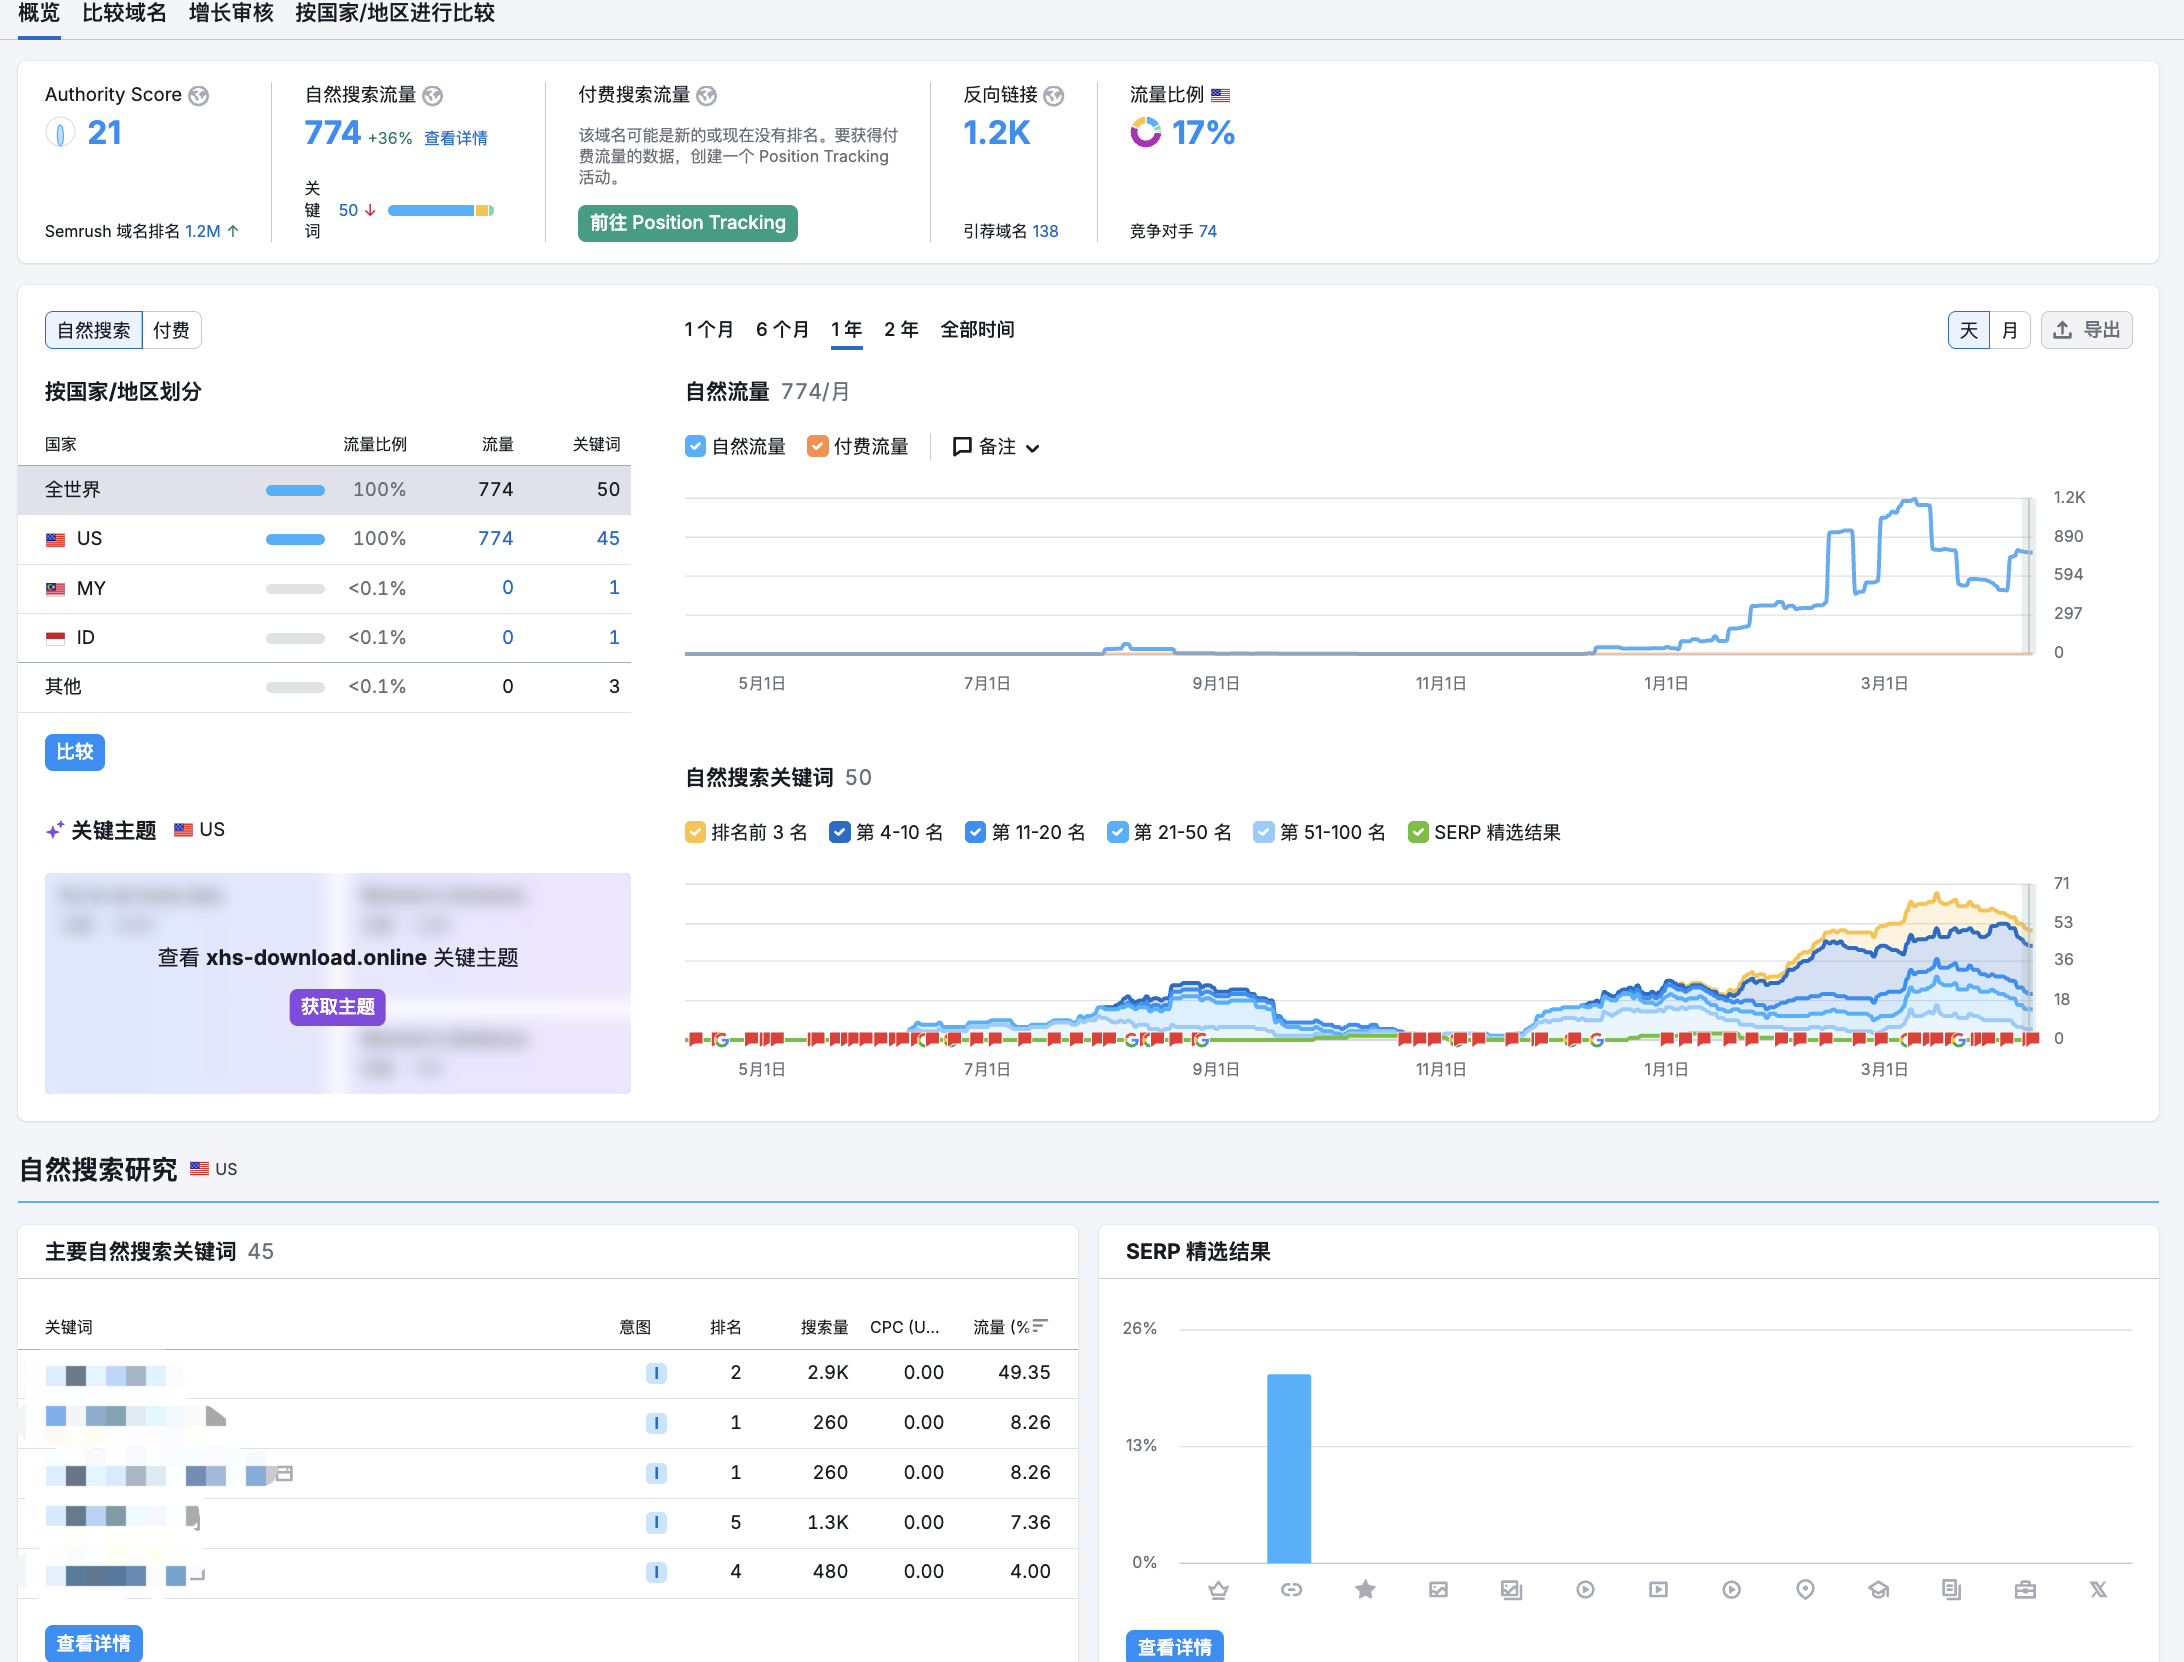Toggle the 付费流量 checkbox

point(818,446)
